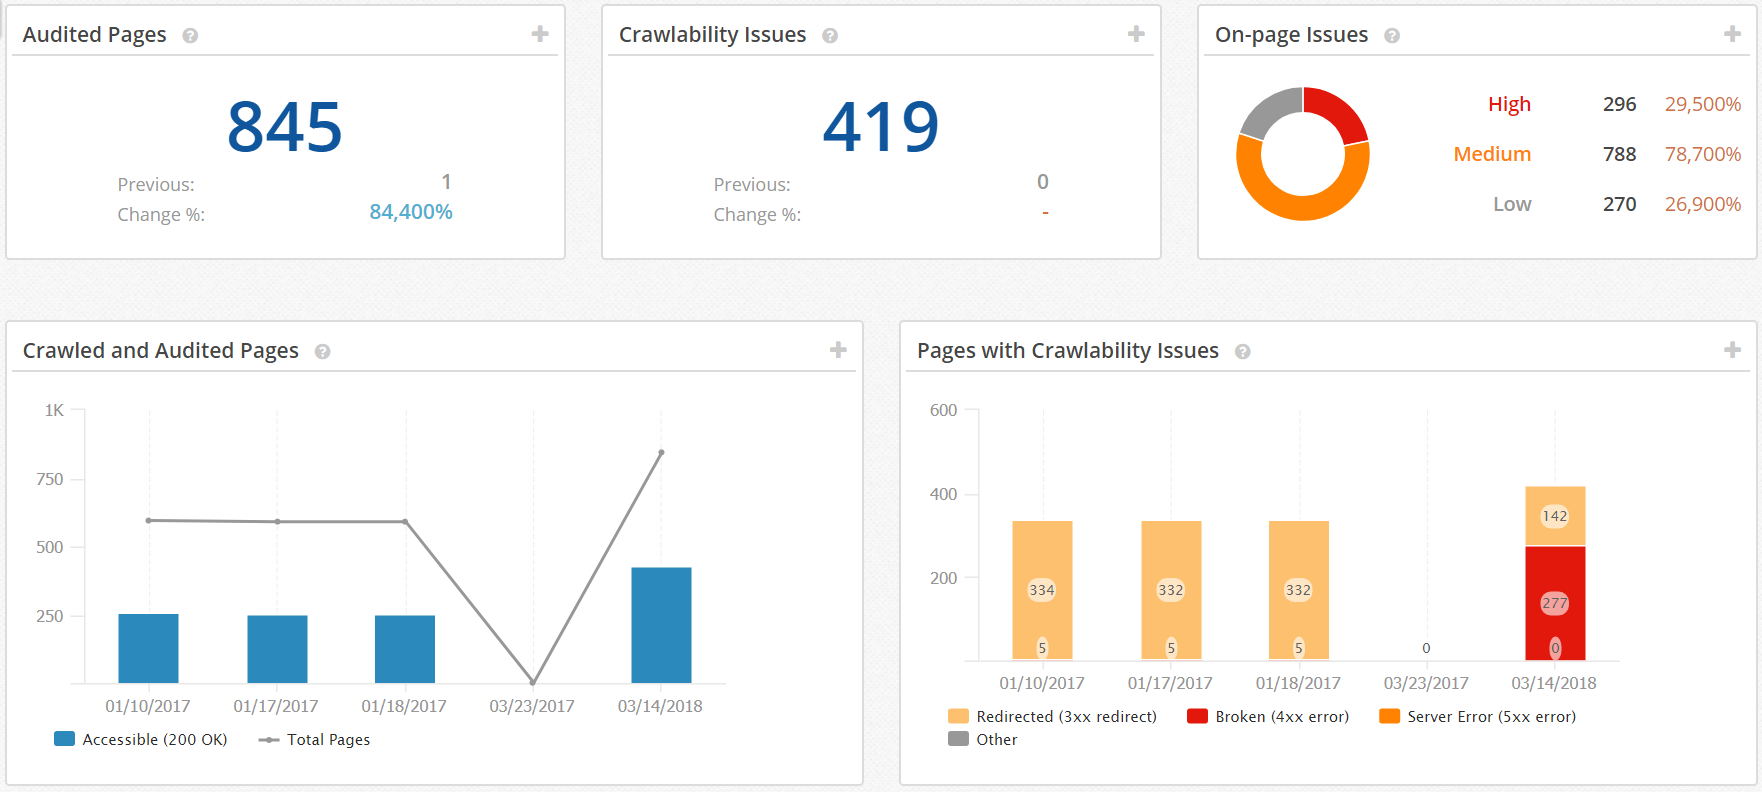Click the 78,700% Medium change value
Image resolution: width=1762 pixels, height=792 pixels.
click(1703, 154)
